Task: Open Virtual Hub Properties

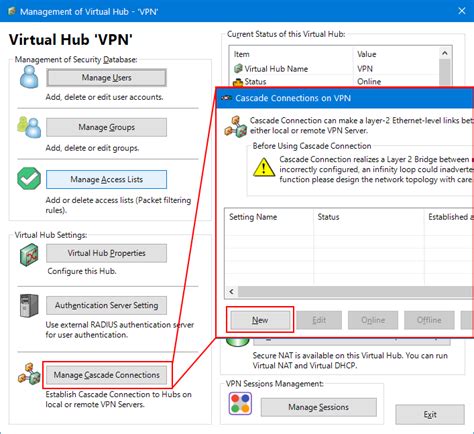Action: [106, 253]
